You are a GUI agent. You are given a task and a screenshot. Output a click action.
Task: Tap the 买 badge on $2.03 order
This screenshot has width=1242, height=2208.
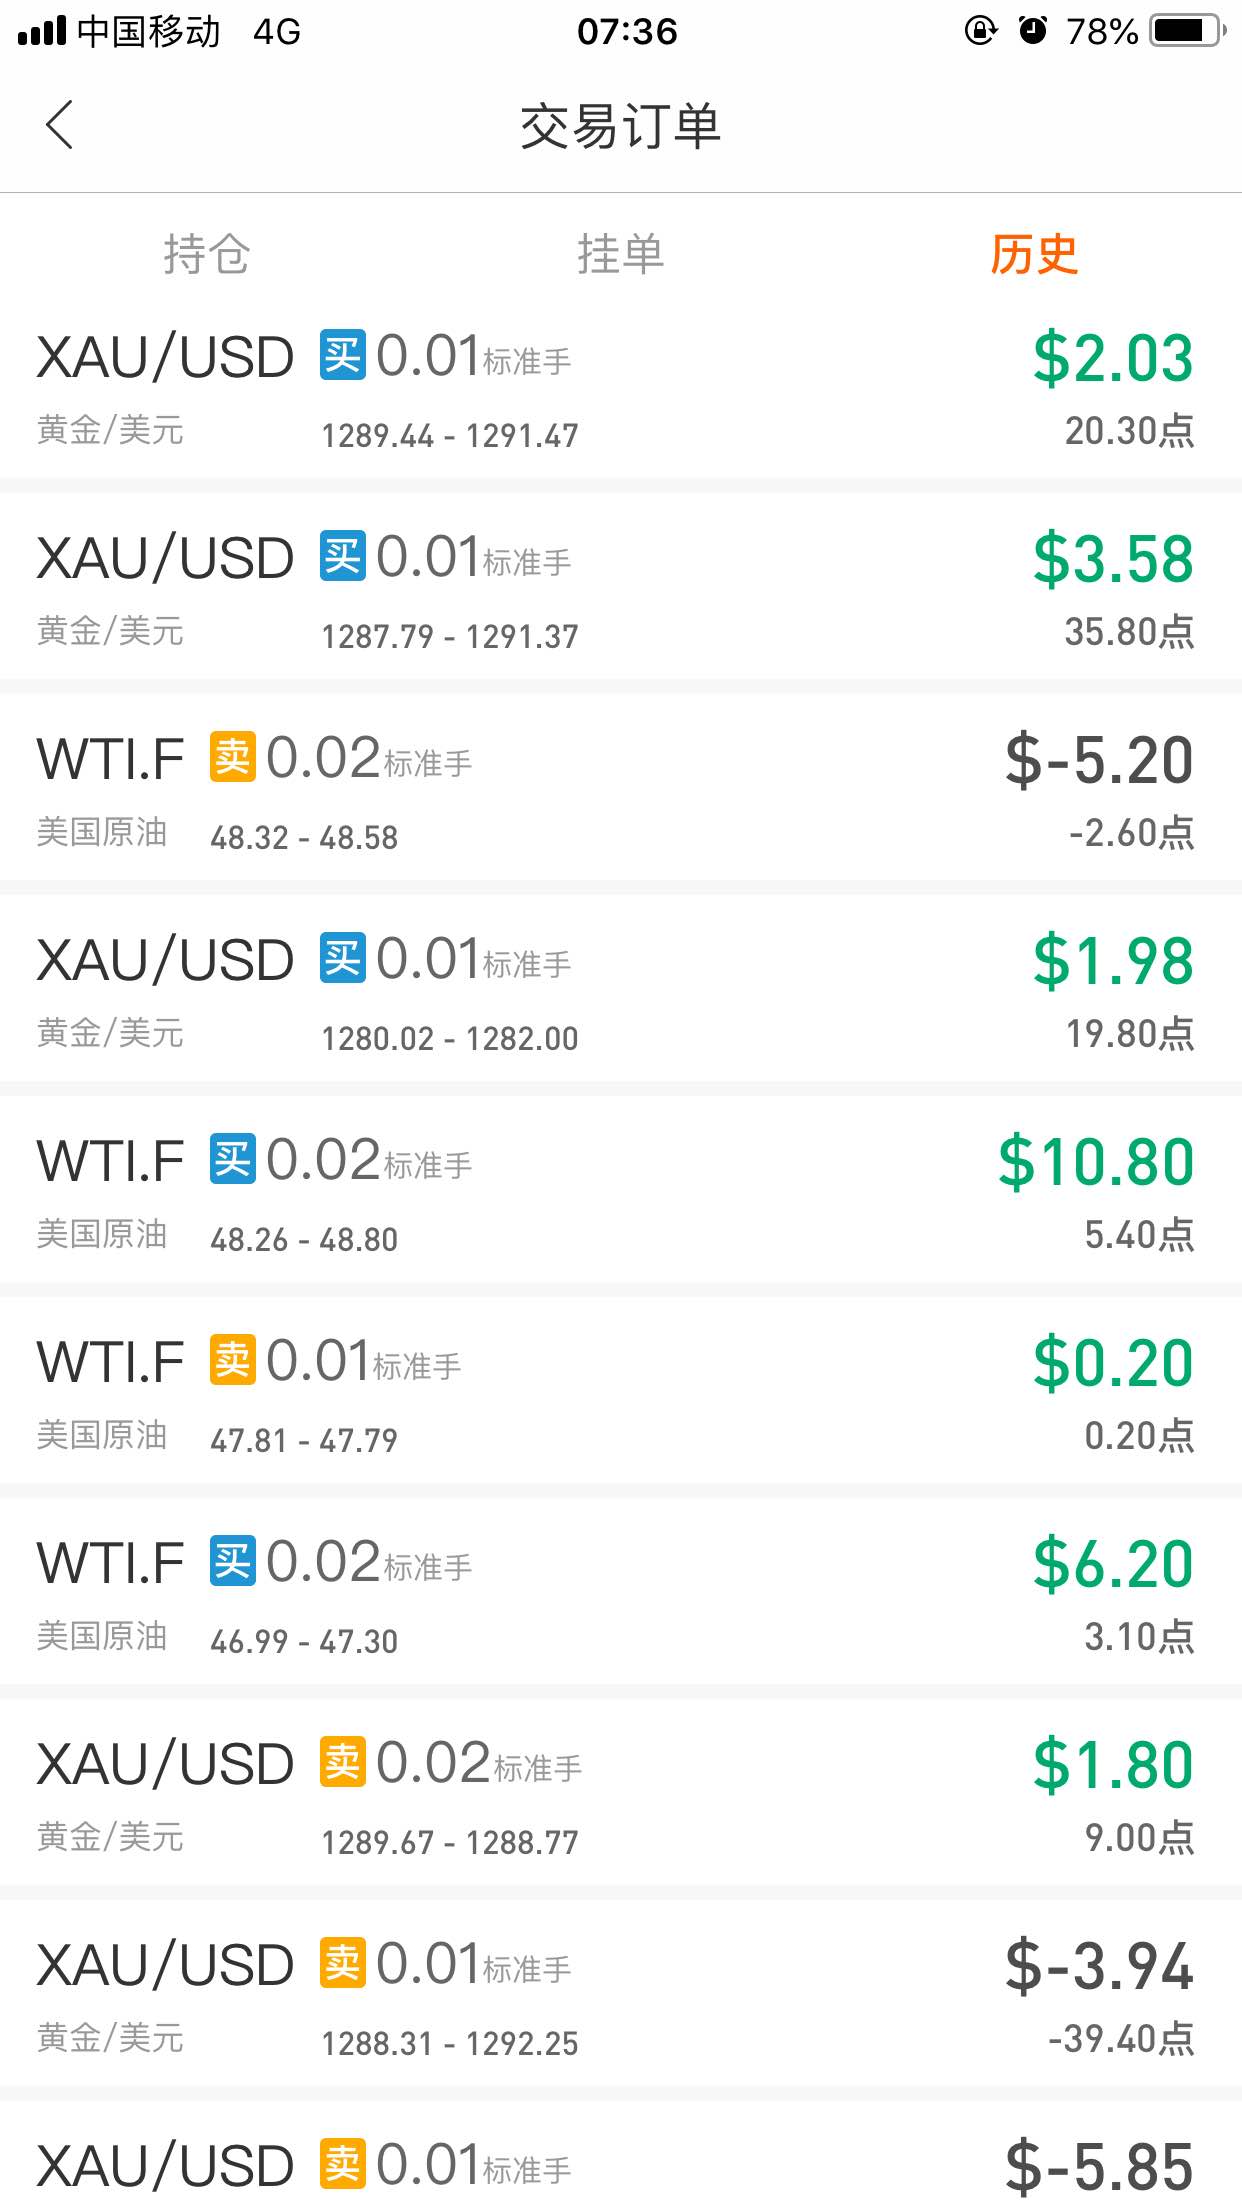point(343,355)
